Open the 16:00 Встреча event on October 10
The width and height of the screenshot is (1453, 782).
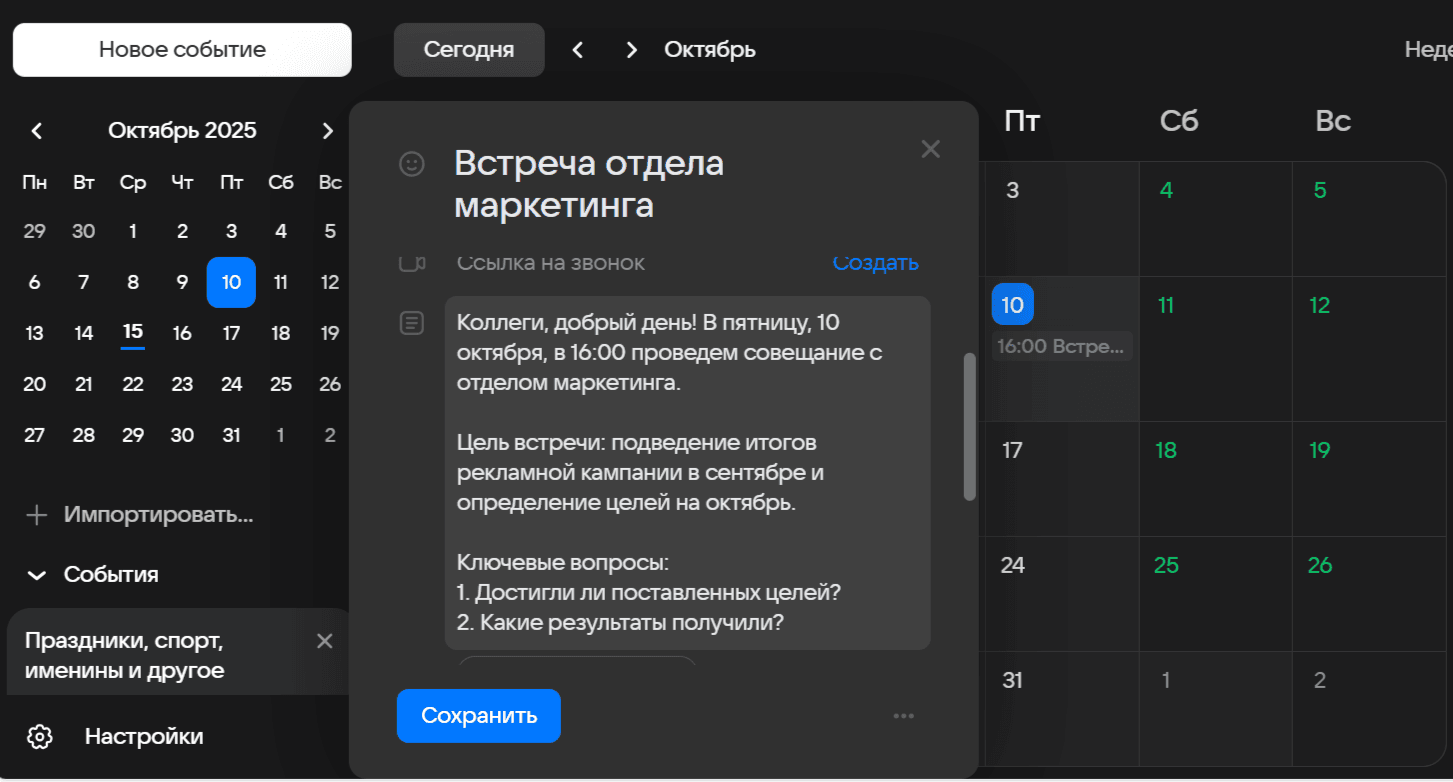coord(1060,348)
